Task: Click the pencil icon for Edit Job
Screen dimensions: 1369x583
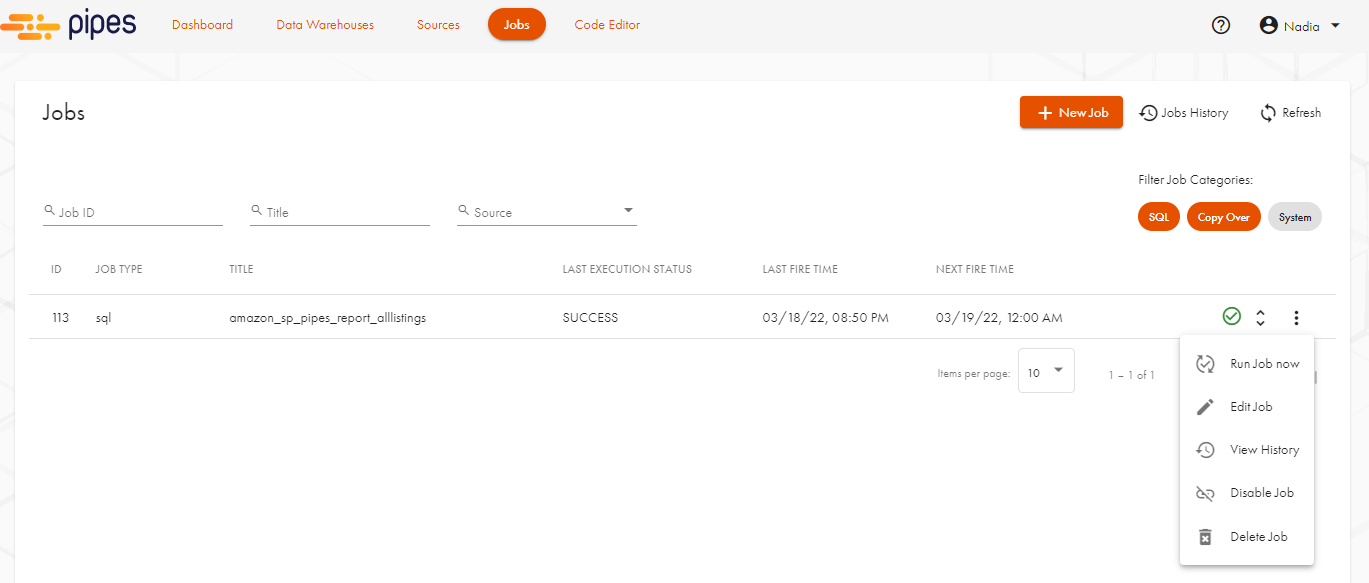Action: [x=1205, y=407]
